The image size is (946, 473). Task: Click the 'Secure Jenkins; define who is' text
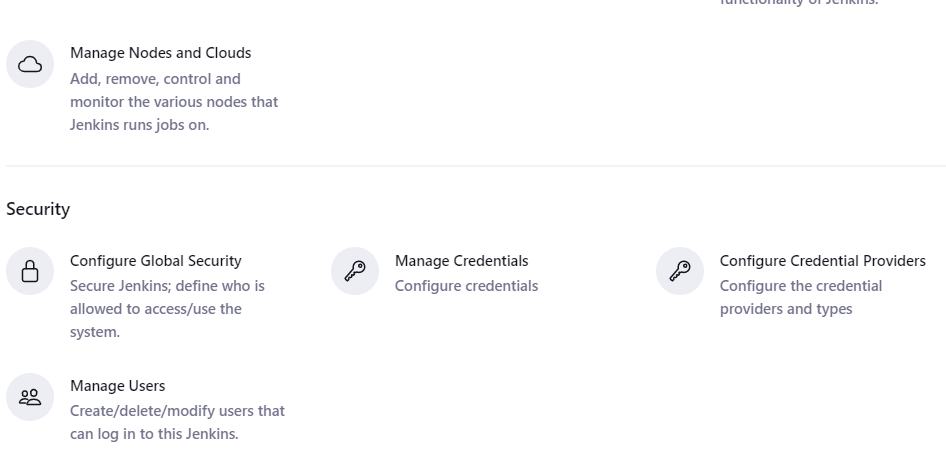[167, 286]
